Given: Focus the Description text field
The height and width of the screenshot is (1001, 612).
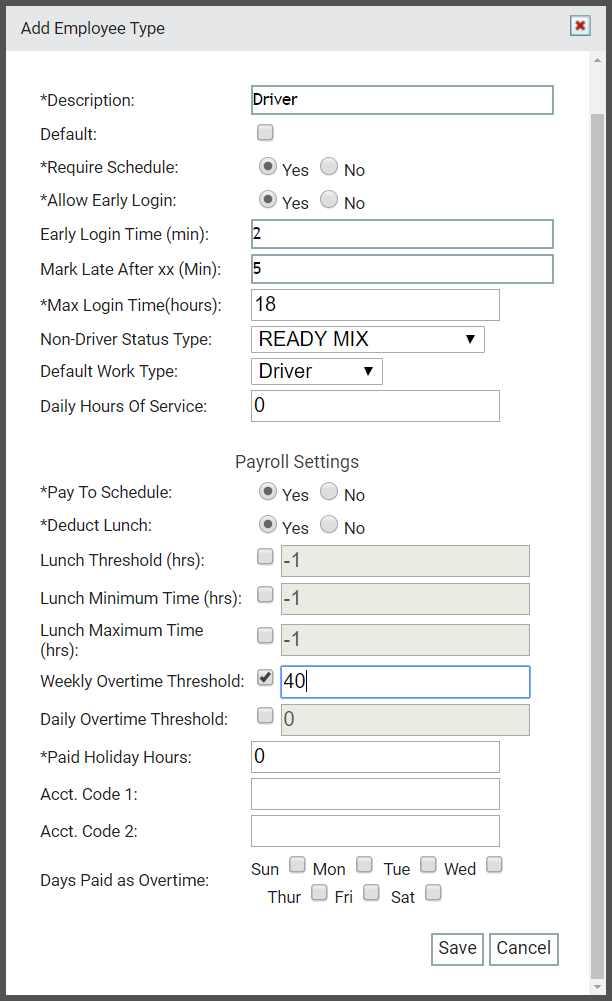Looking at the screenshot, I should tap(402, 100).
